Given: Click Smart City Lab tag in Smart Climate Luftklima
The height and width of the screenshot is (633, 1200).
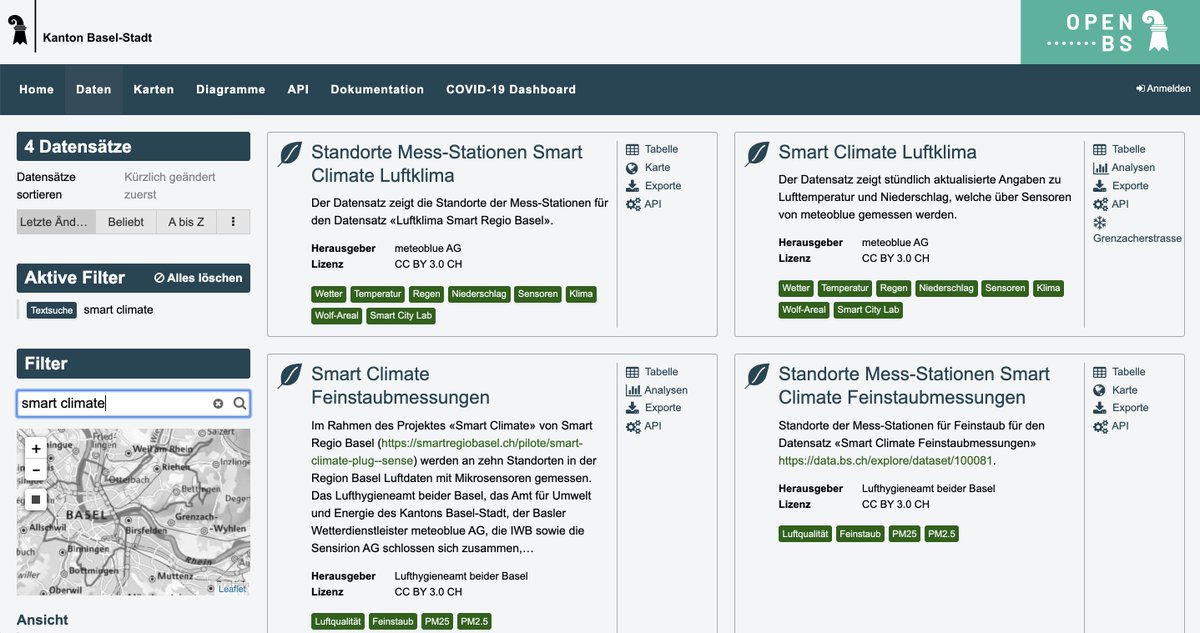Looking at the screenshot, I should [x=868, y=310].
